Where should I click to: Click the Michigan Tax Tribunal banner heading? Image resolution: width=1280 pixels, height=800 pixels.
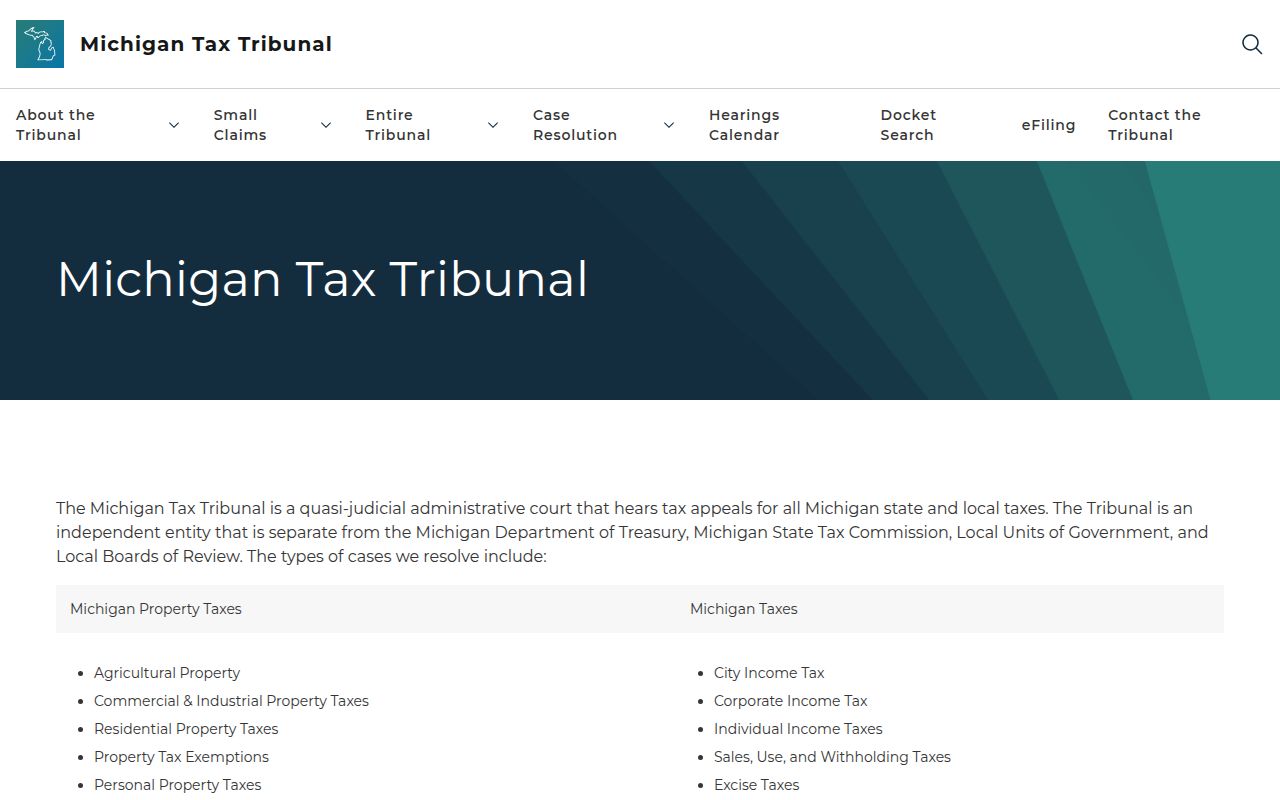click(322, 279)
